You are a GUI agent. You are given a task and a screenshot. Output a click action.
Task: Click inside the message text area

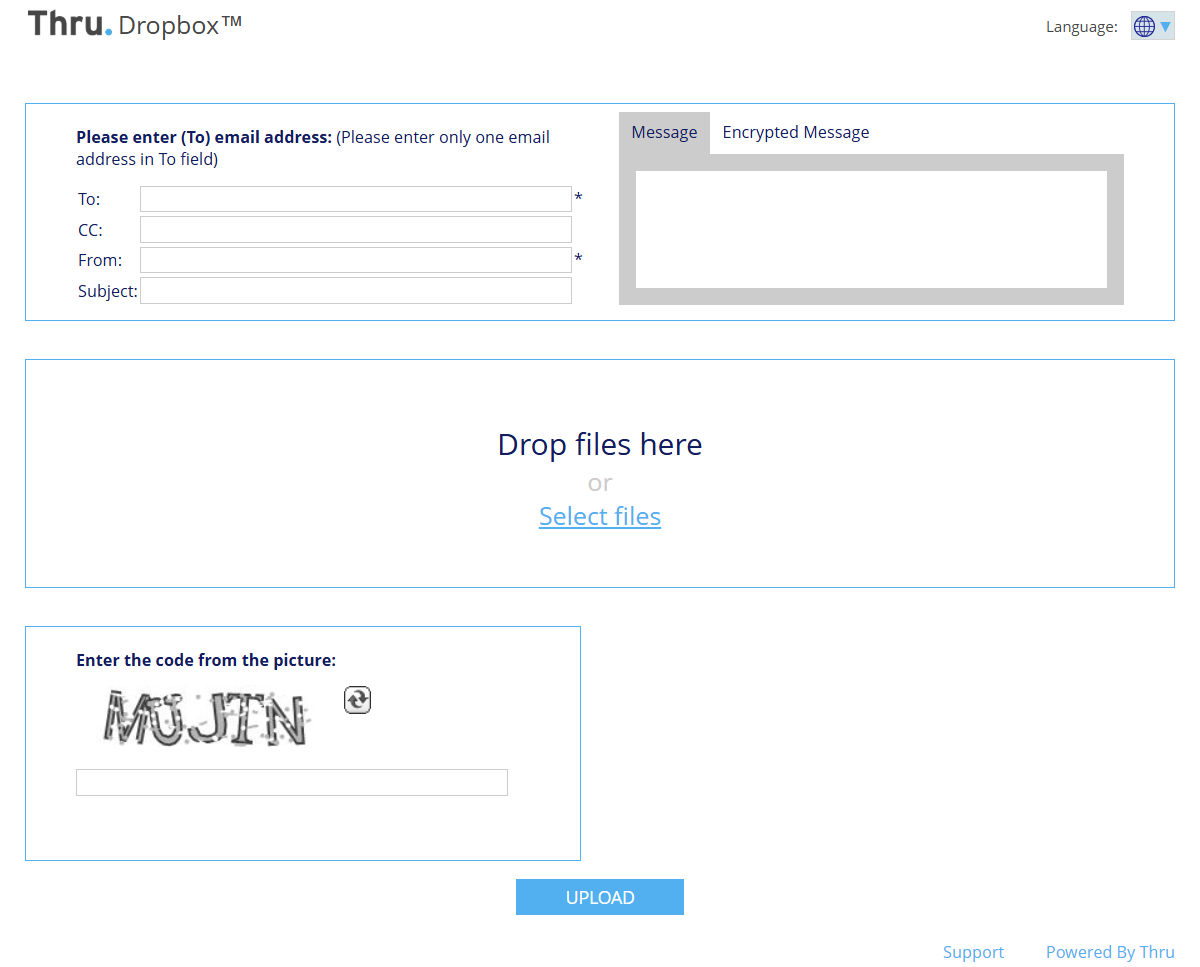(870, 229)
